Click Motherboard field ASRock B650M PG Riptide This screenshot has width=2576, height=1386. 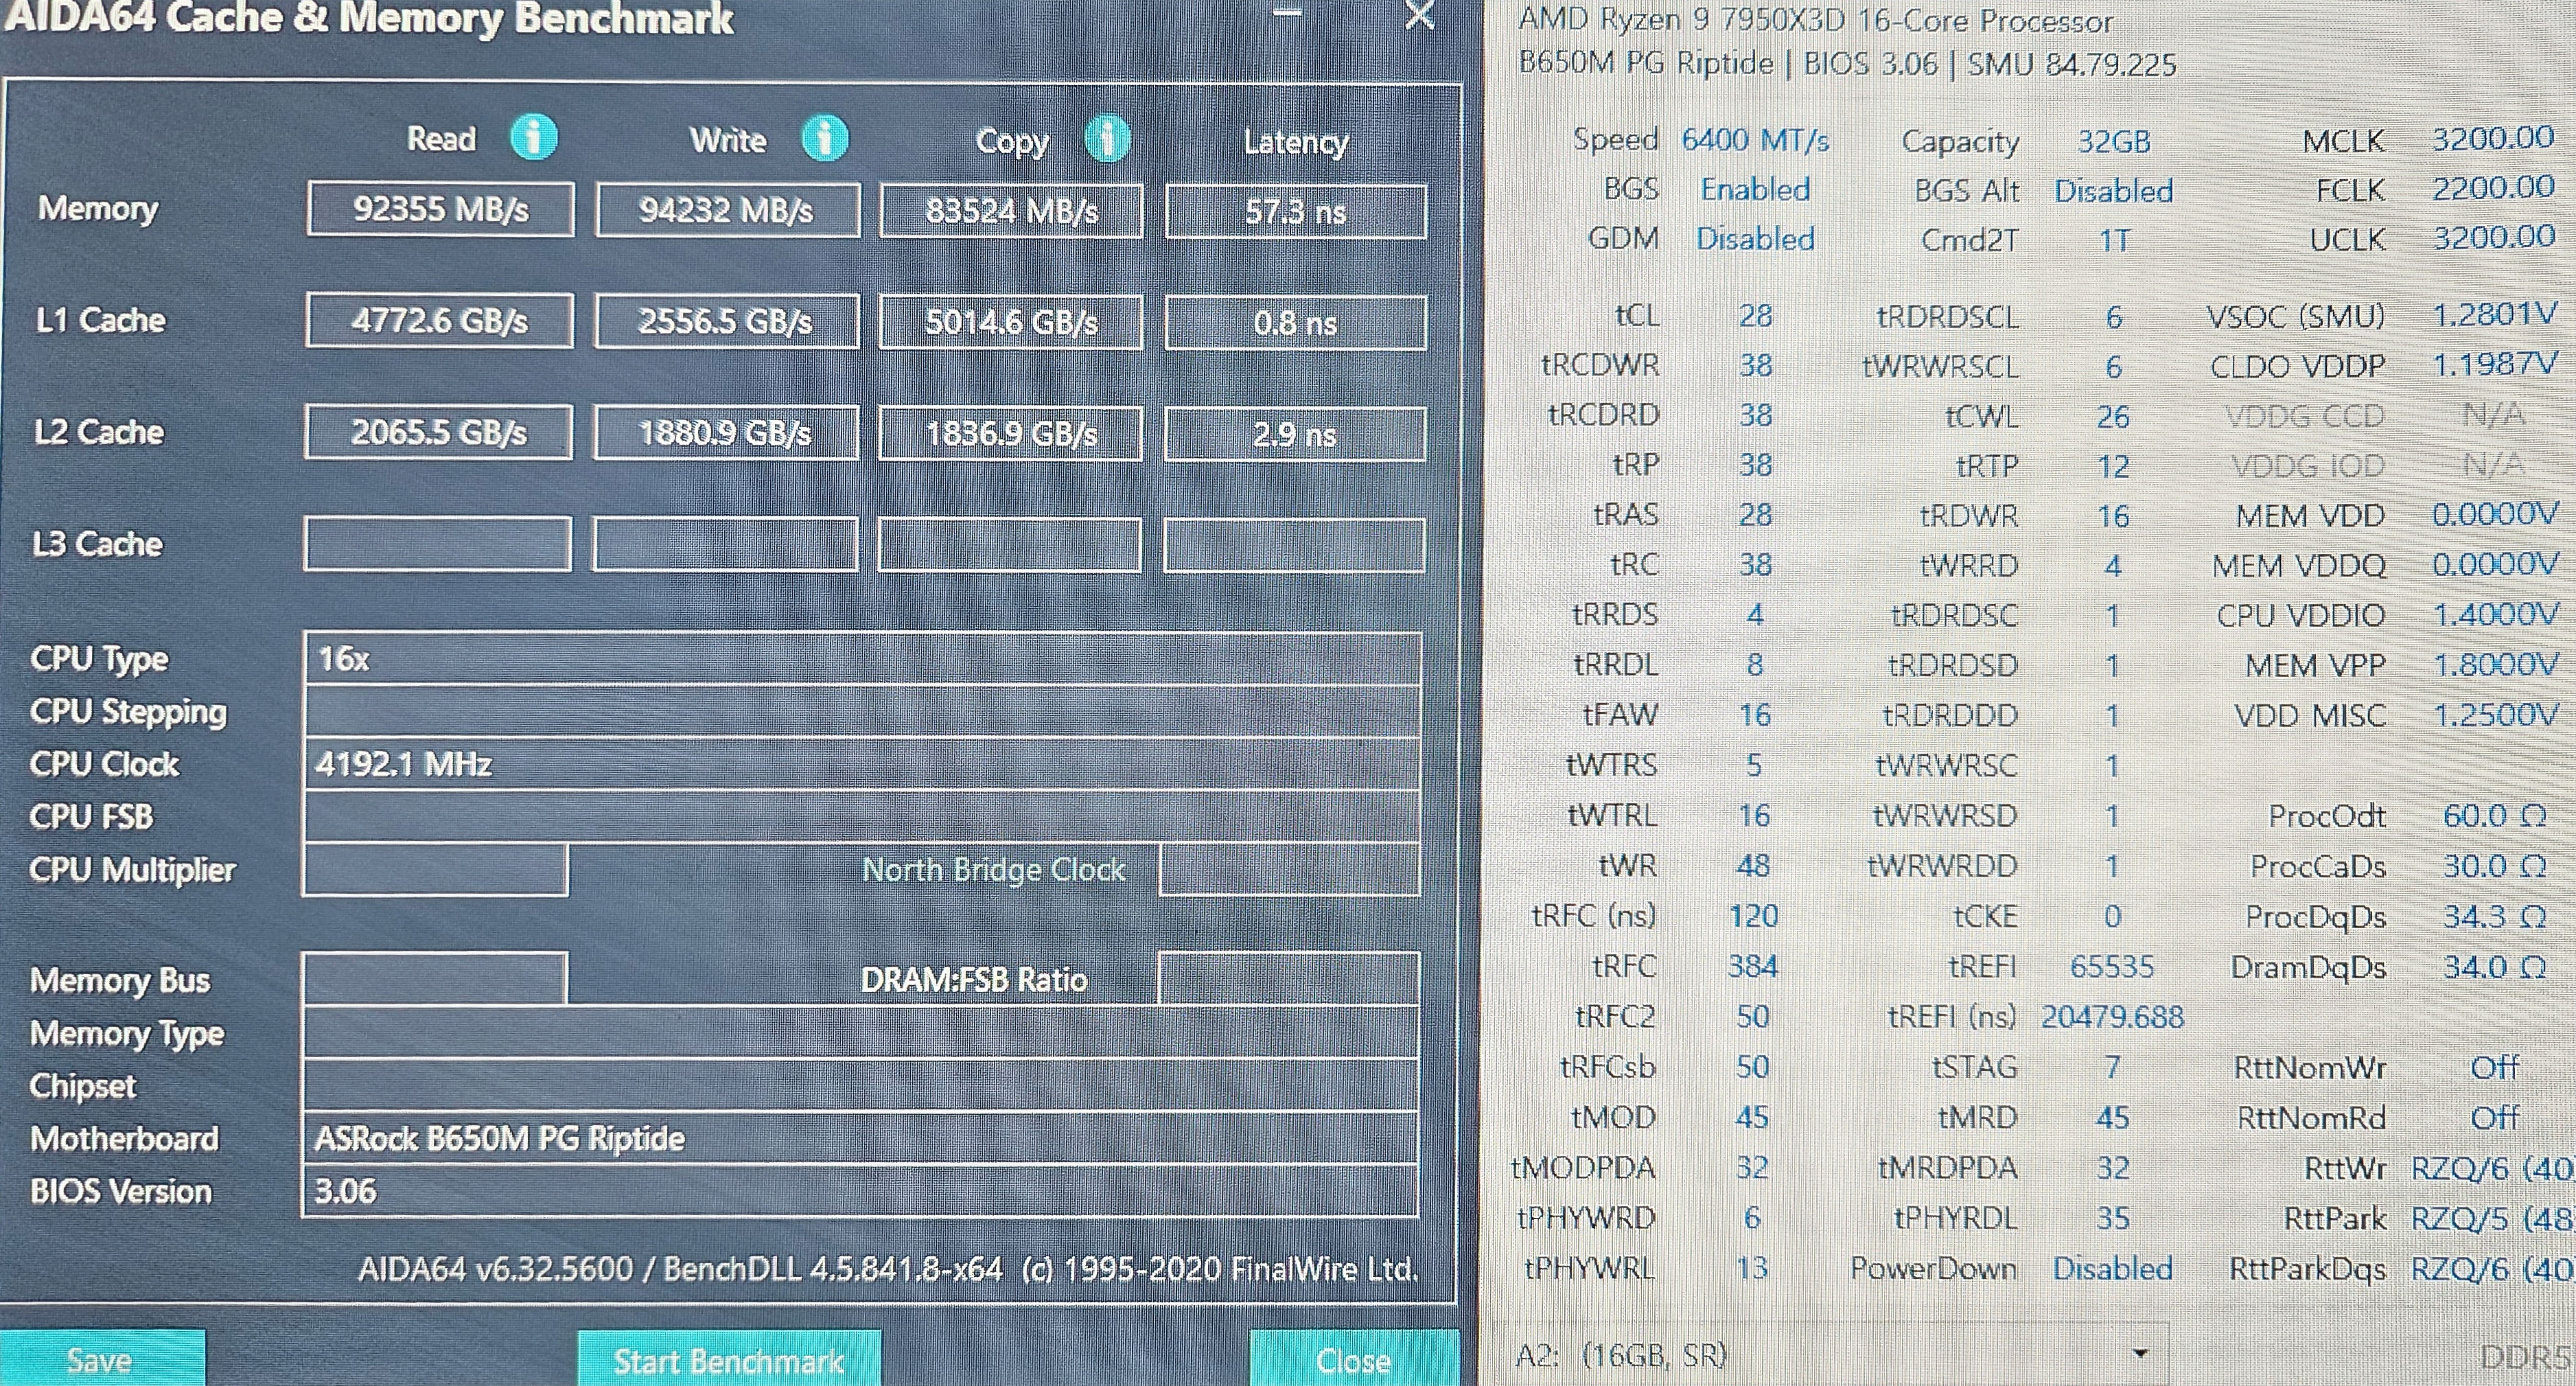pos(862,1138)
